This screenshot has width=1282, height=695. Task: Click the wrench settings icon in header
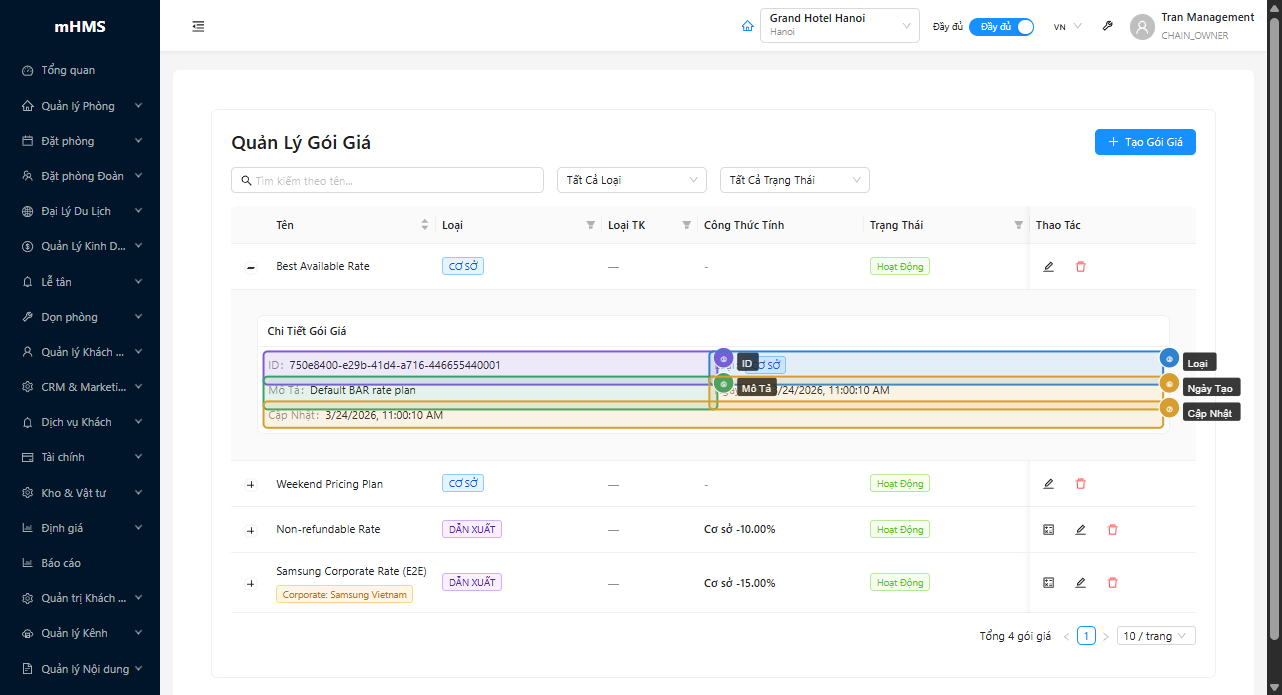pyautogui.click(x=1108, y=27)
